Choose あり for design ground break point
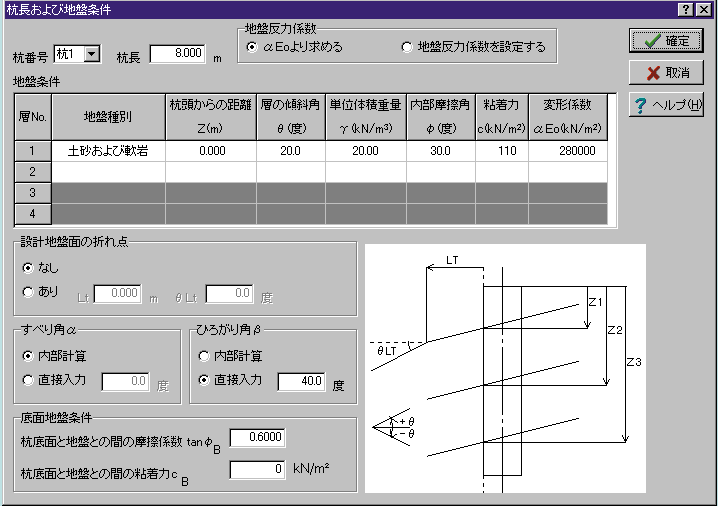The height and width of the screenshot is (506, 718). click(28, 292)
